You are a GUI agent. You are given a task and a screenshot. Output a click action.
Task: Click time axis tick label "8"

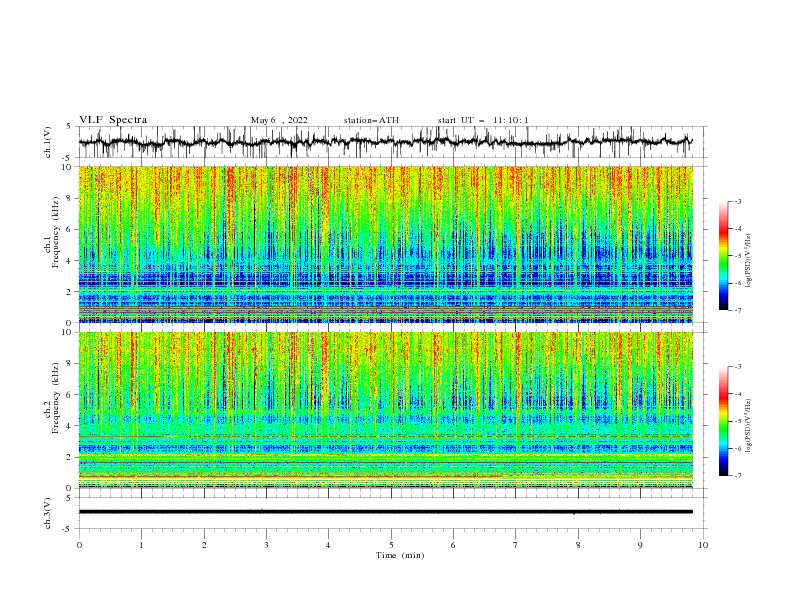click(x=578, y=545)
